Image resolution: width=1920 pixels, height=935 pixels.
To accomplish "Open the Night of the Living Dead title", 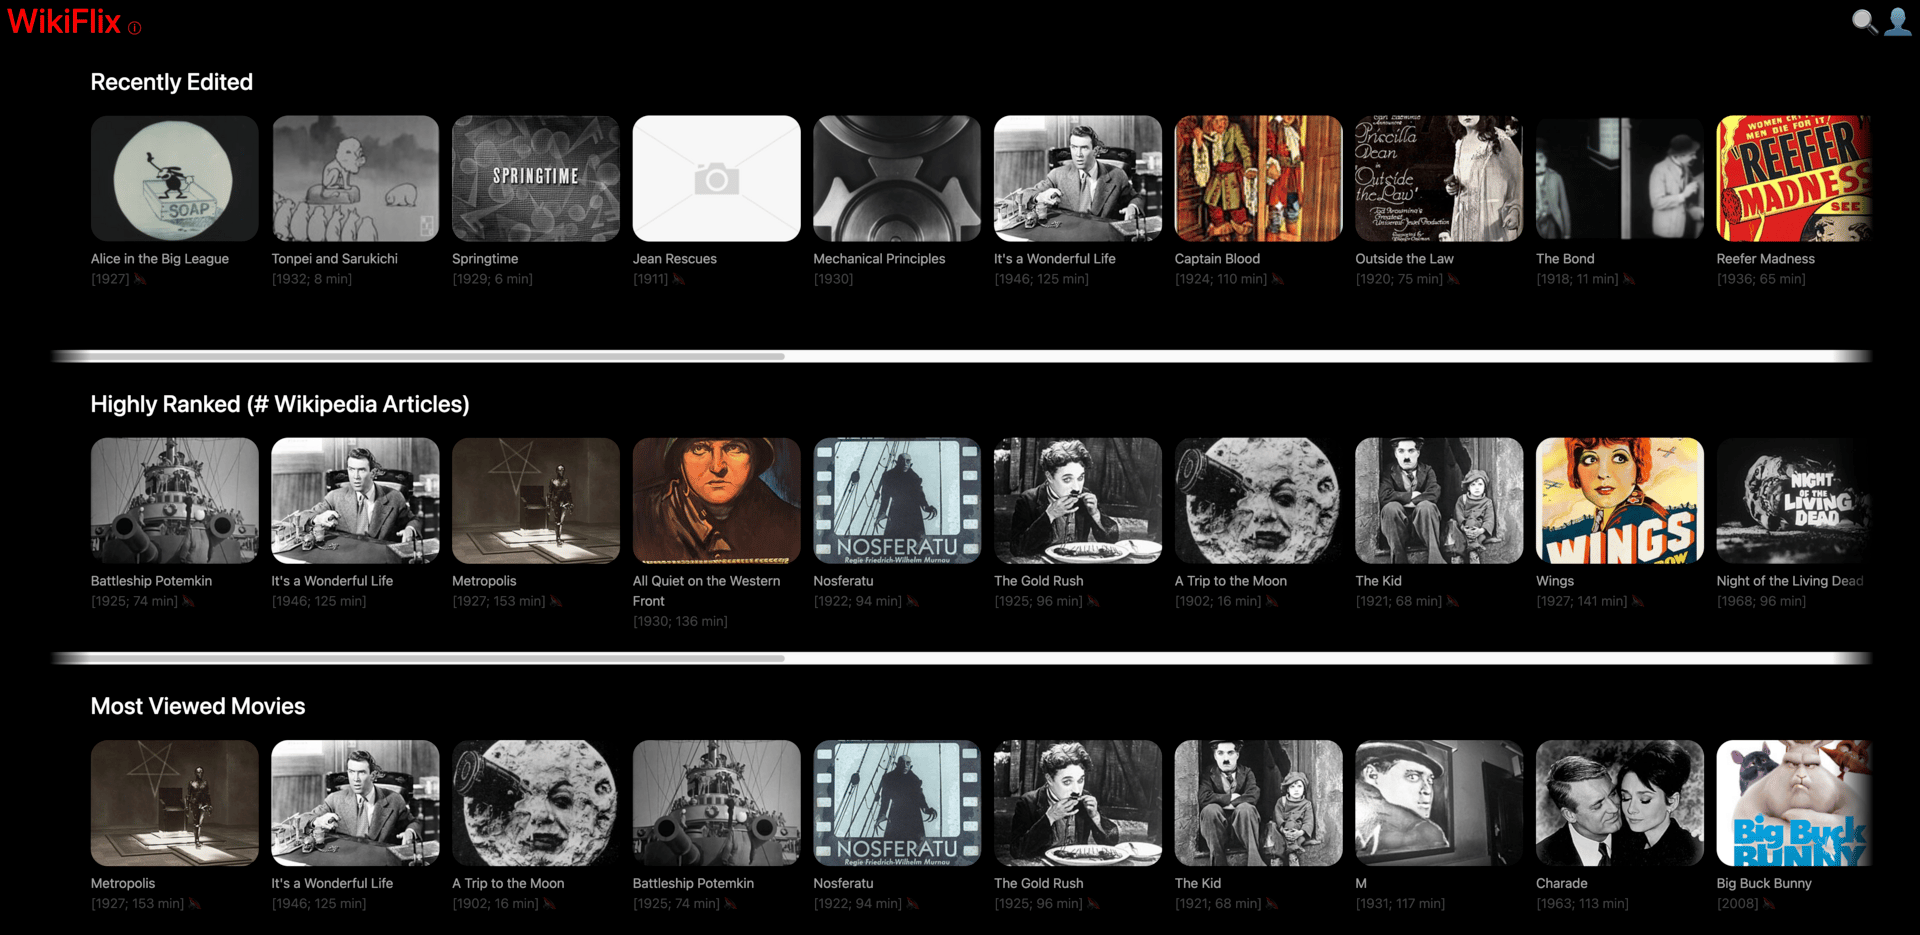I will pyautogui.click(x=1790, y=581).
